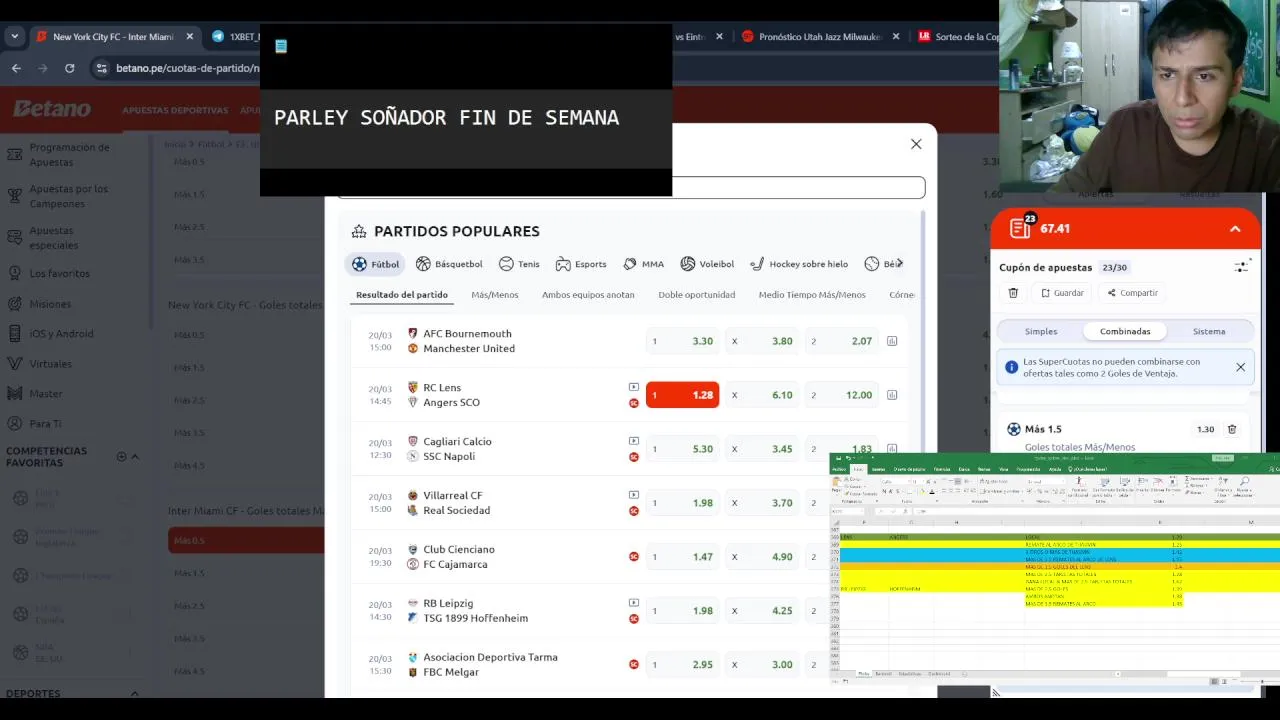Open statistics icon for RC Lens match
1280x720 pixels.
(x=892, y=395)
